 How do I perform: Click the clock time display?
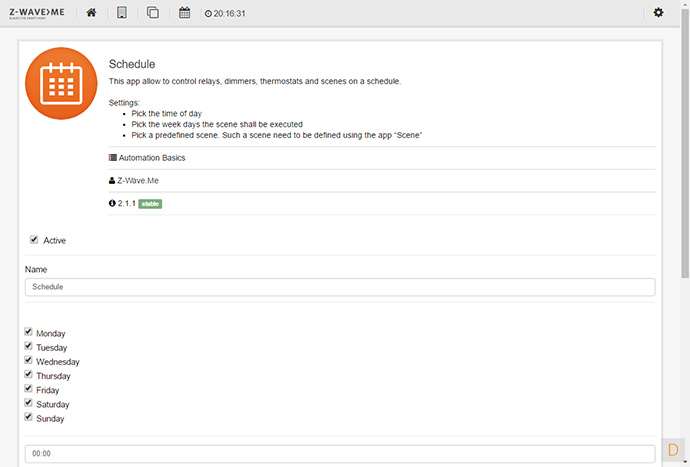[225, 14]
